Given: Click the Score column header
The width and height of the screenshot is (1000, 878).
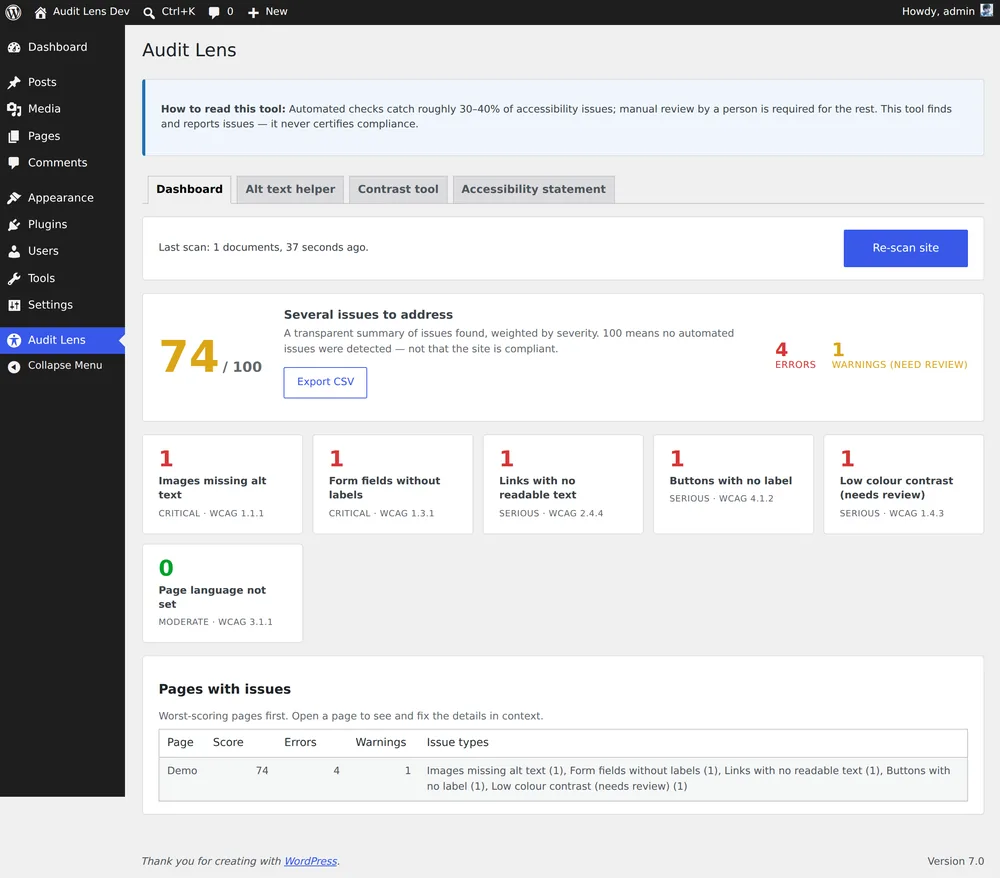Looking at the screenshot, I should pos(228,742).
